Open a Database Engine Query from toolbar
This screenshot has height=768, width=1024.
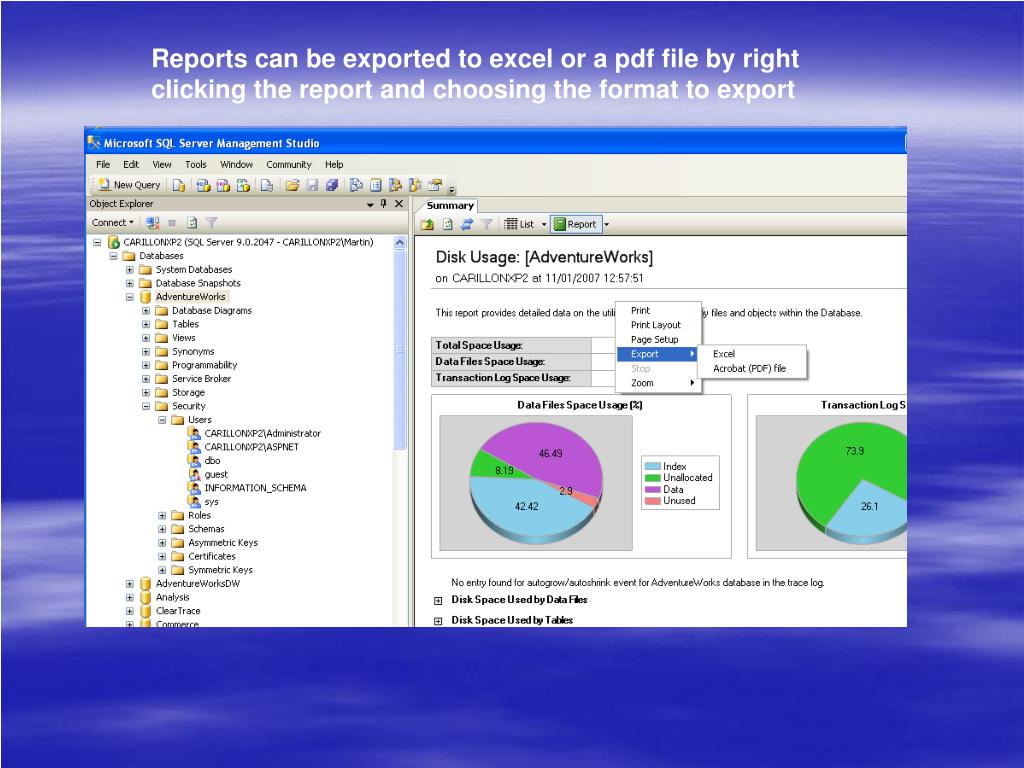pos(178,185)
